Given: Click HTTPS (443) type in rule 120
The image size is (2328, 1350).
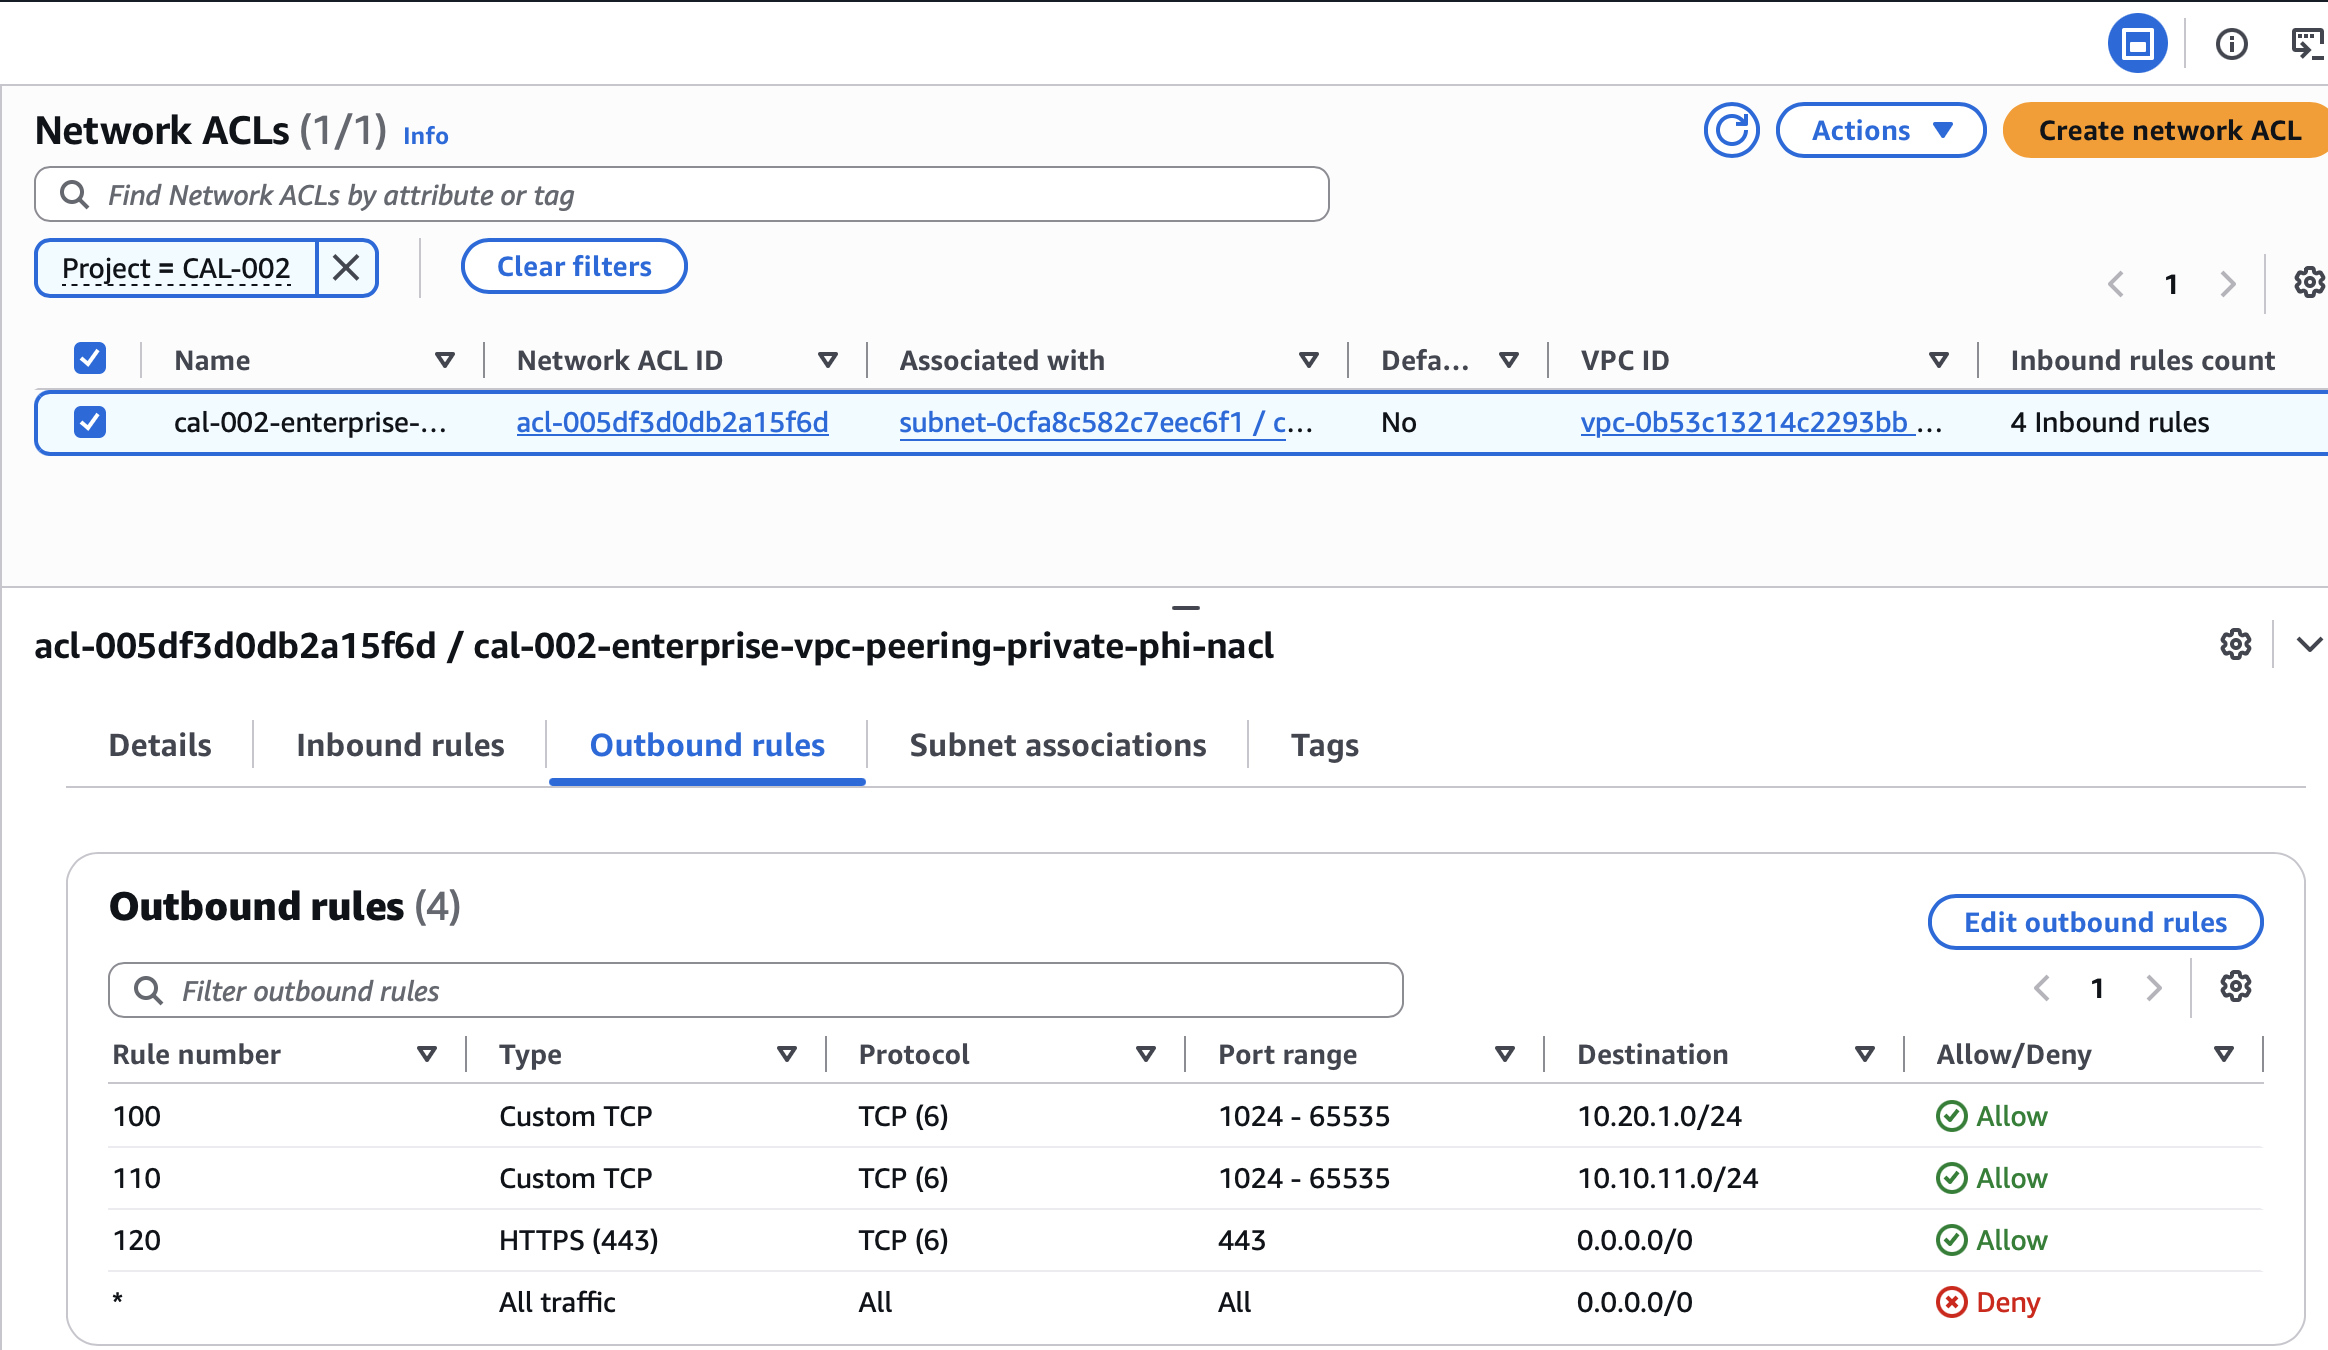Looking at the screenshot, I should [x=579, y=1240].
